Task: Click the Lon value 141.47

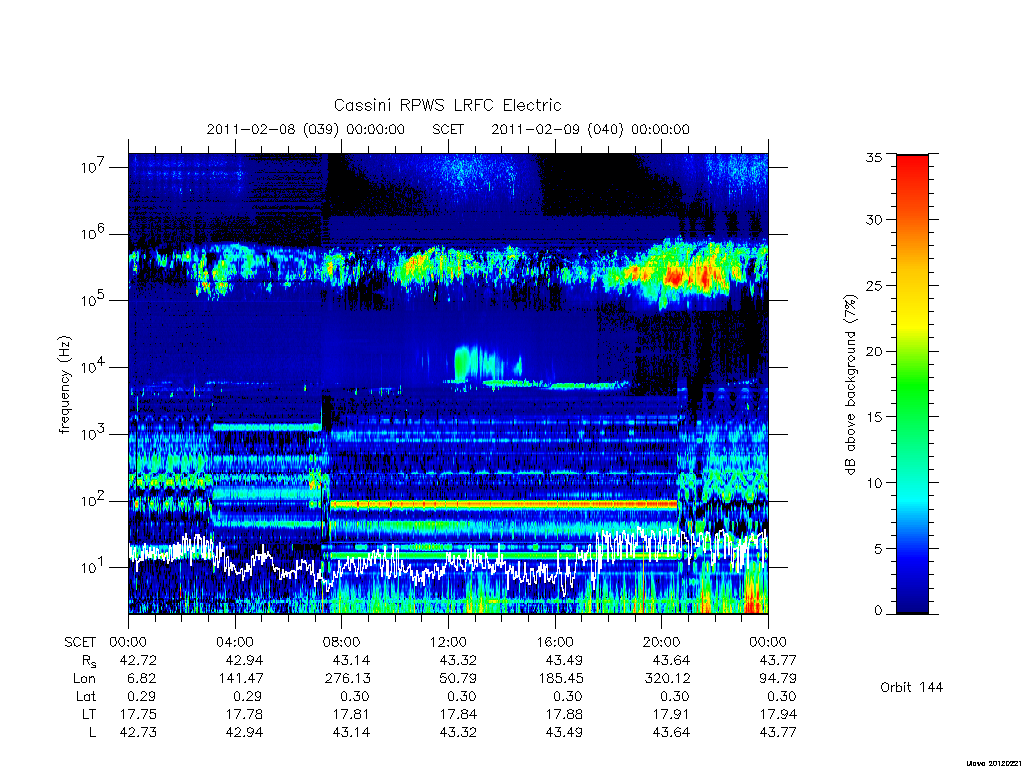Action: (x=240, y=679)
